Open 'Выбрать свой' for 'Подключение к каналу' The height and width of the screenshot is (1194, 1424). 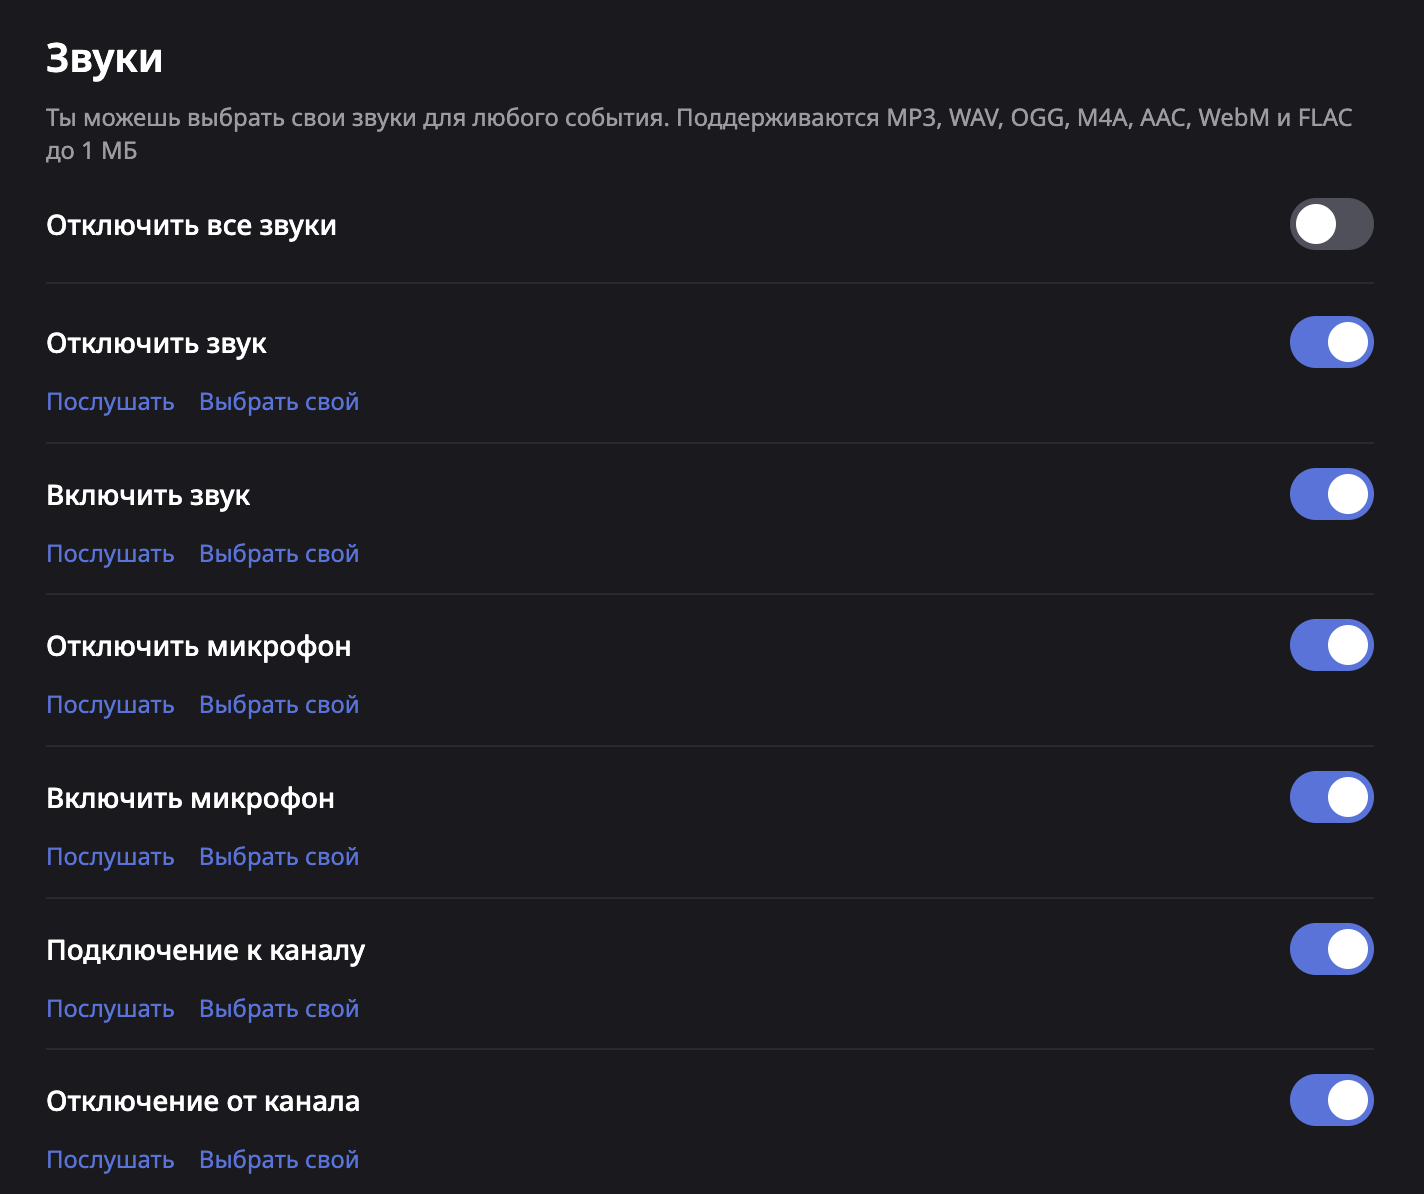278,1009
